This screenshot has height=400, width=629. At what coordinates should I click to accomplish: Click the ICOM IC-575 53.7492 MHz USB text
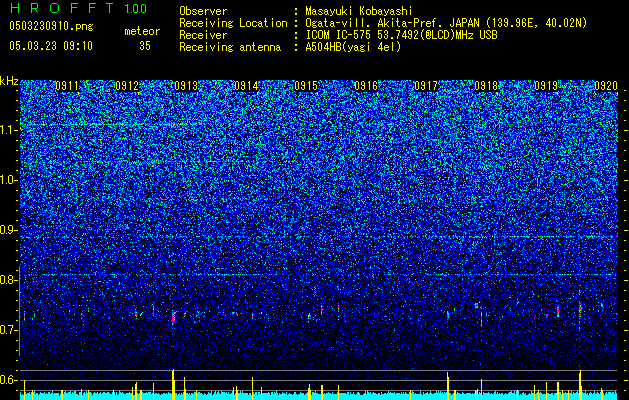401,35
